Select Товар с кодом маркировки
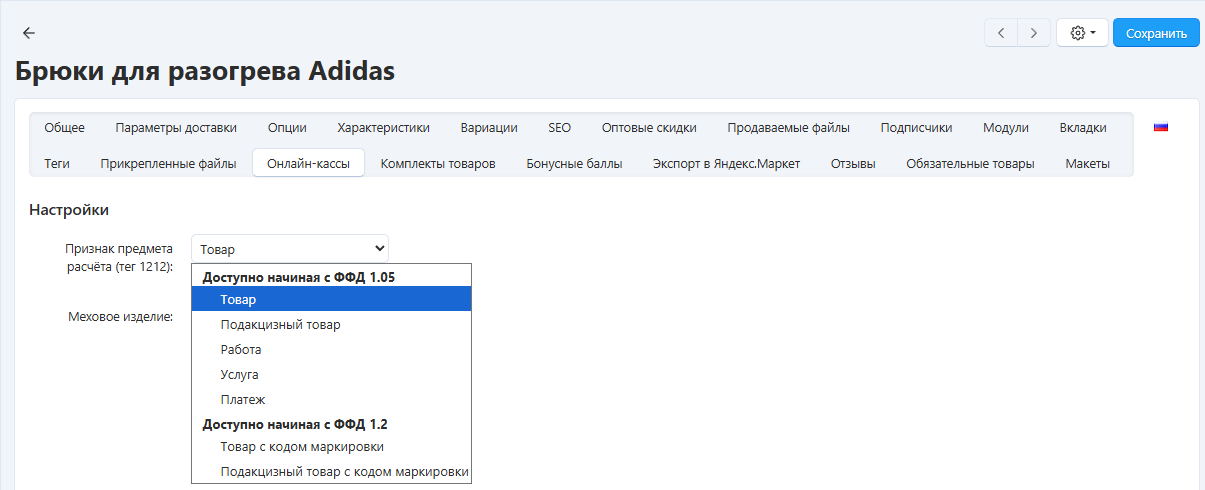The height and width of the screenshot is (490, 1205). tap(302, 447)
